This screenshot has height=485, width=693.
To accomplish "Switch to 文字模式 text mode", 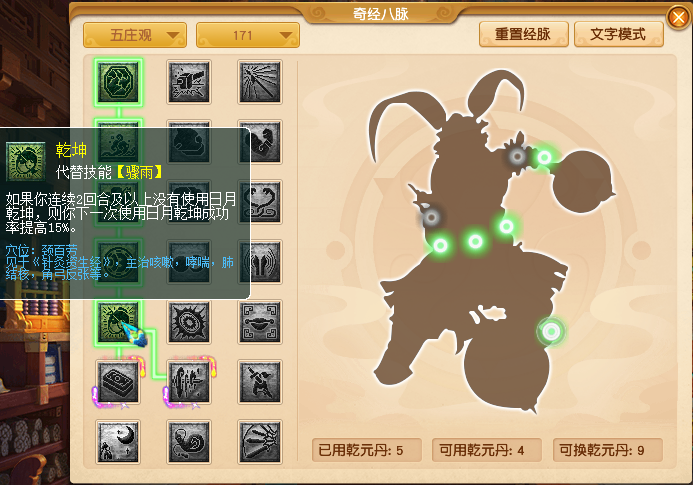I will click(x=618, y=34).
